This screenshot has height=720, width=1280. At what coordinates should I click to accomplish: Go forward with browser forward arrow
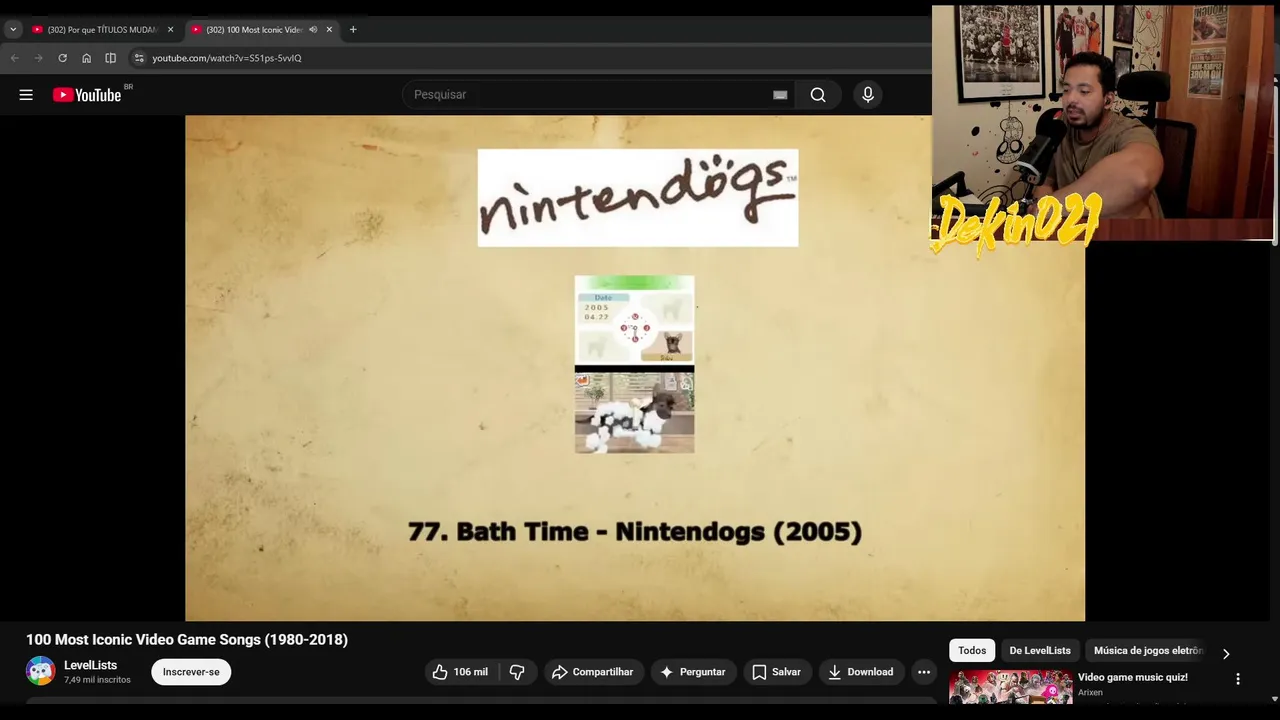coord(38,58)
